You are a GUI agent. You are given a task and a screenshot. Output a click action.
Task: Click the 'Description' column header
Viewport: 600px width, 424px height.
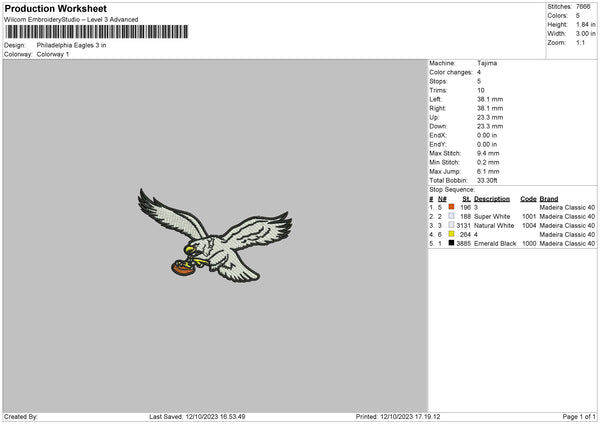tap(492, 199)
